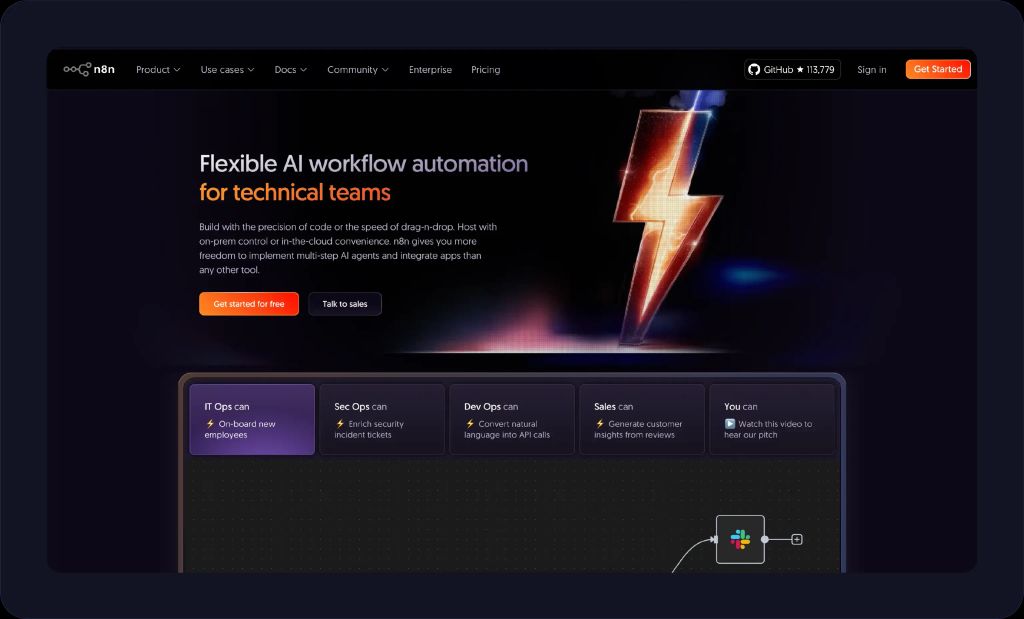This screenshot has width=1024, height=619.
Task: Open the Community dropdown menu
Action: pyautogui.click(x=357, y=70)
